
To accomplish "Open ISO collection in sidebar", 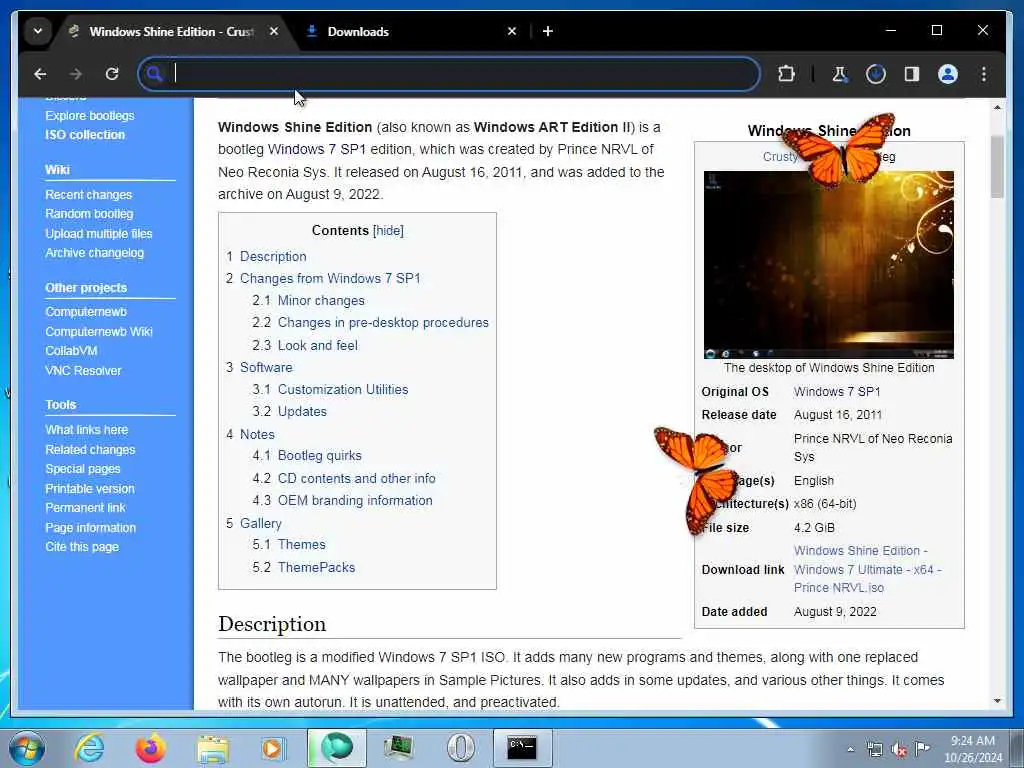I will pyautogui.click(x=85, y=135).
